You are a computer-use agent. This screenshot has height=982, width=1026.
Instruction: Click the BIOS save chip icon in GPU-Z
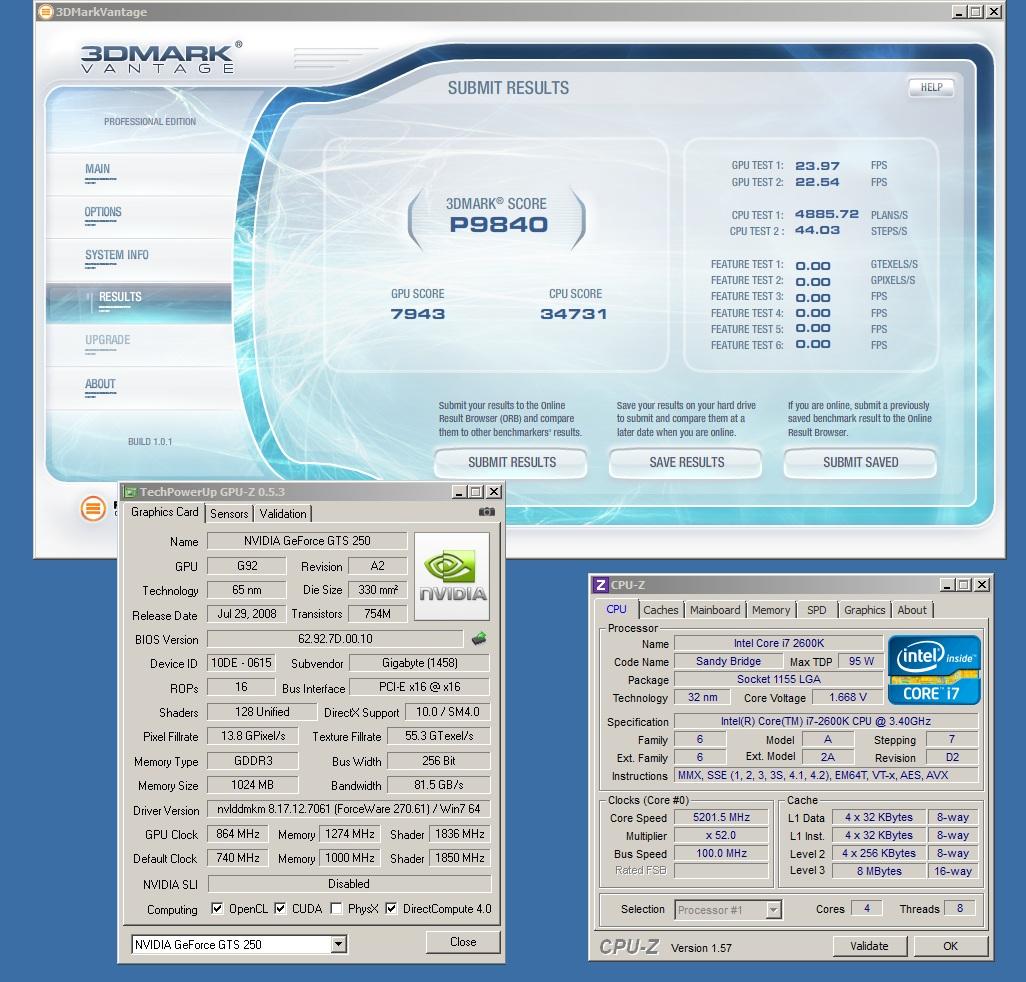(x=479, y=638)
